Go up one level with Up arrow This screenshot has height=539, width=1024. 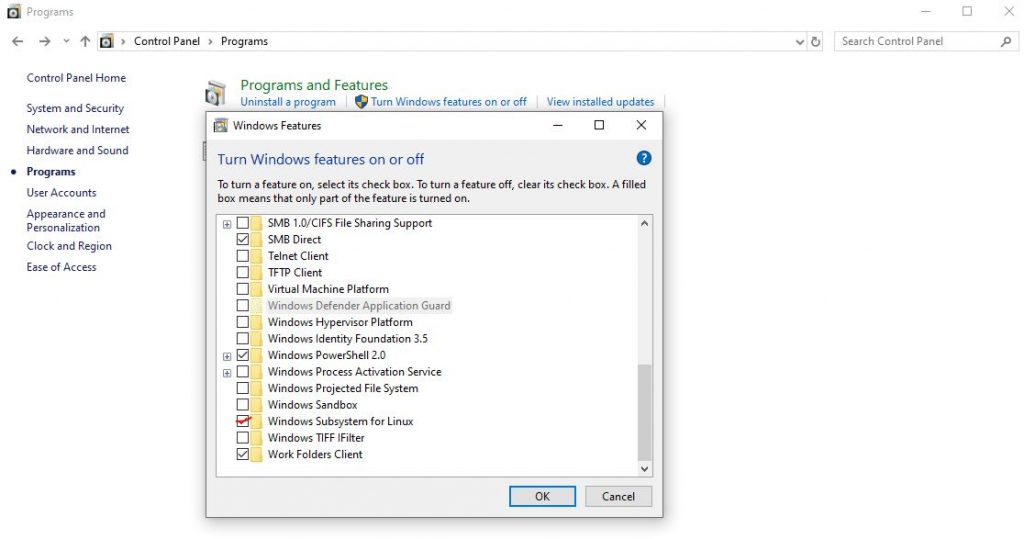point(85,41)
